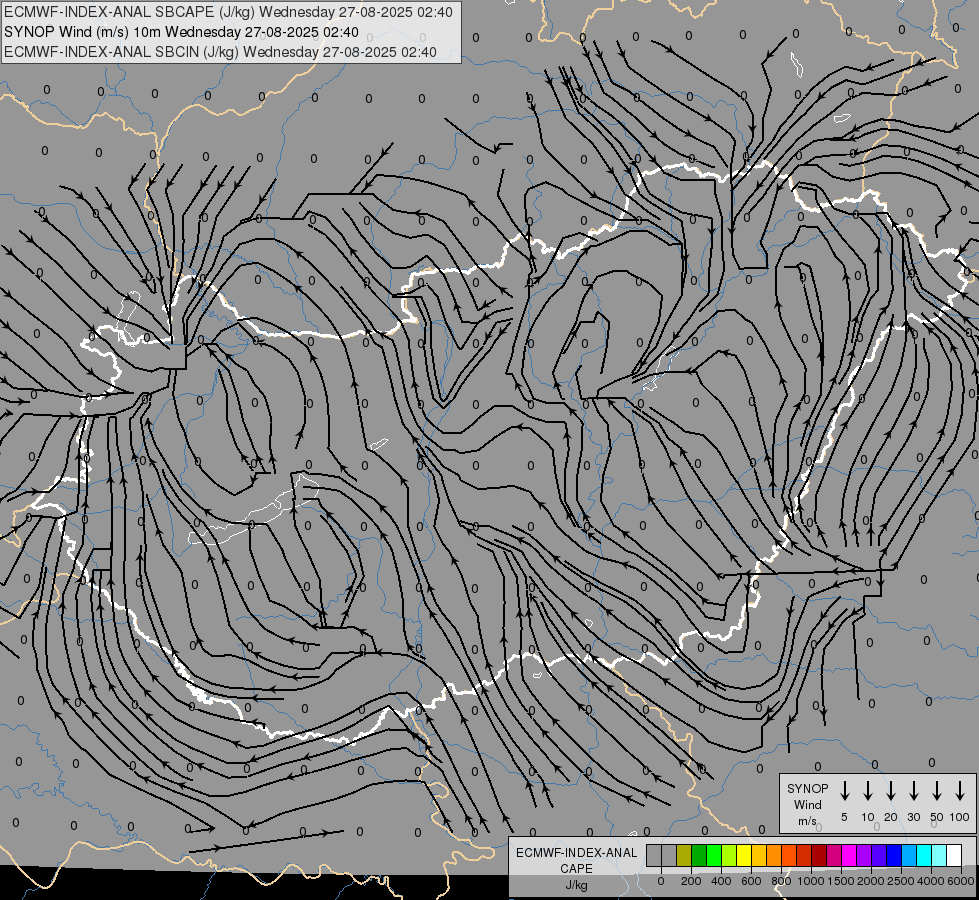Viewport: 979px width, 900px height.
Task: Click the 2500 value on CAPE scale
Action: click(901, 881)
